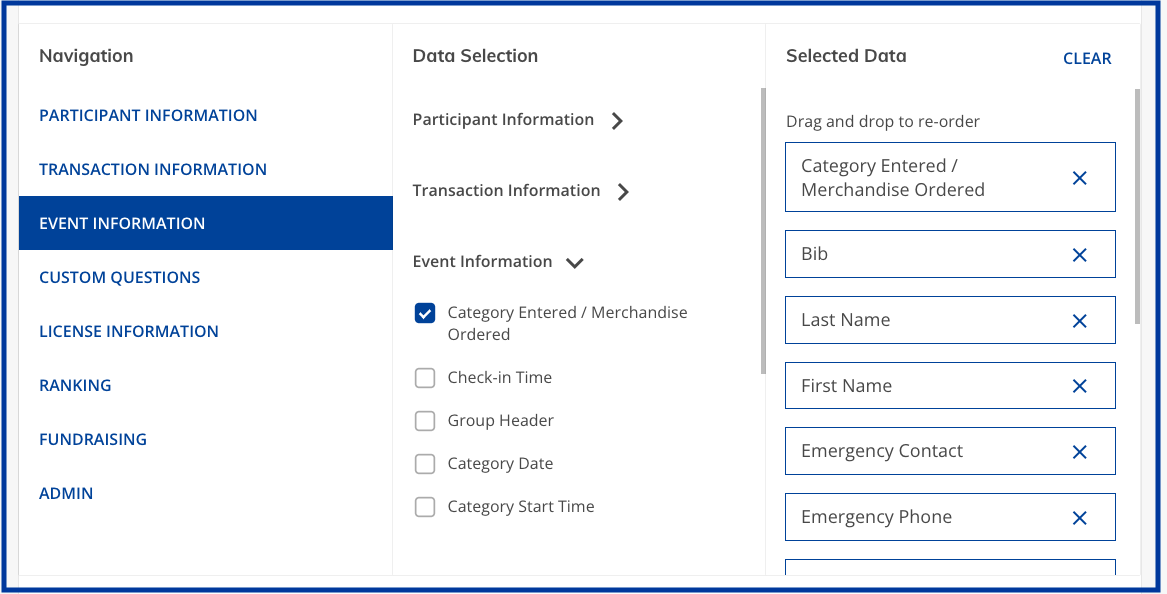
Task: Remove Emergency Phone from Selected Data
Action: click(1079, 518)
